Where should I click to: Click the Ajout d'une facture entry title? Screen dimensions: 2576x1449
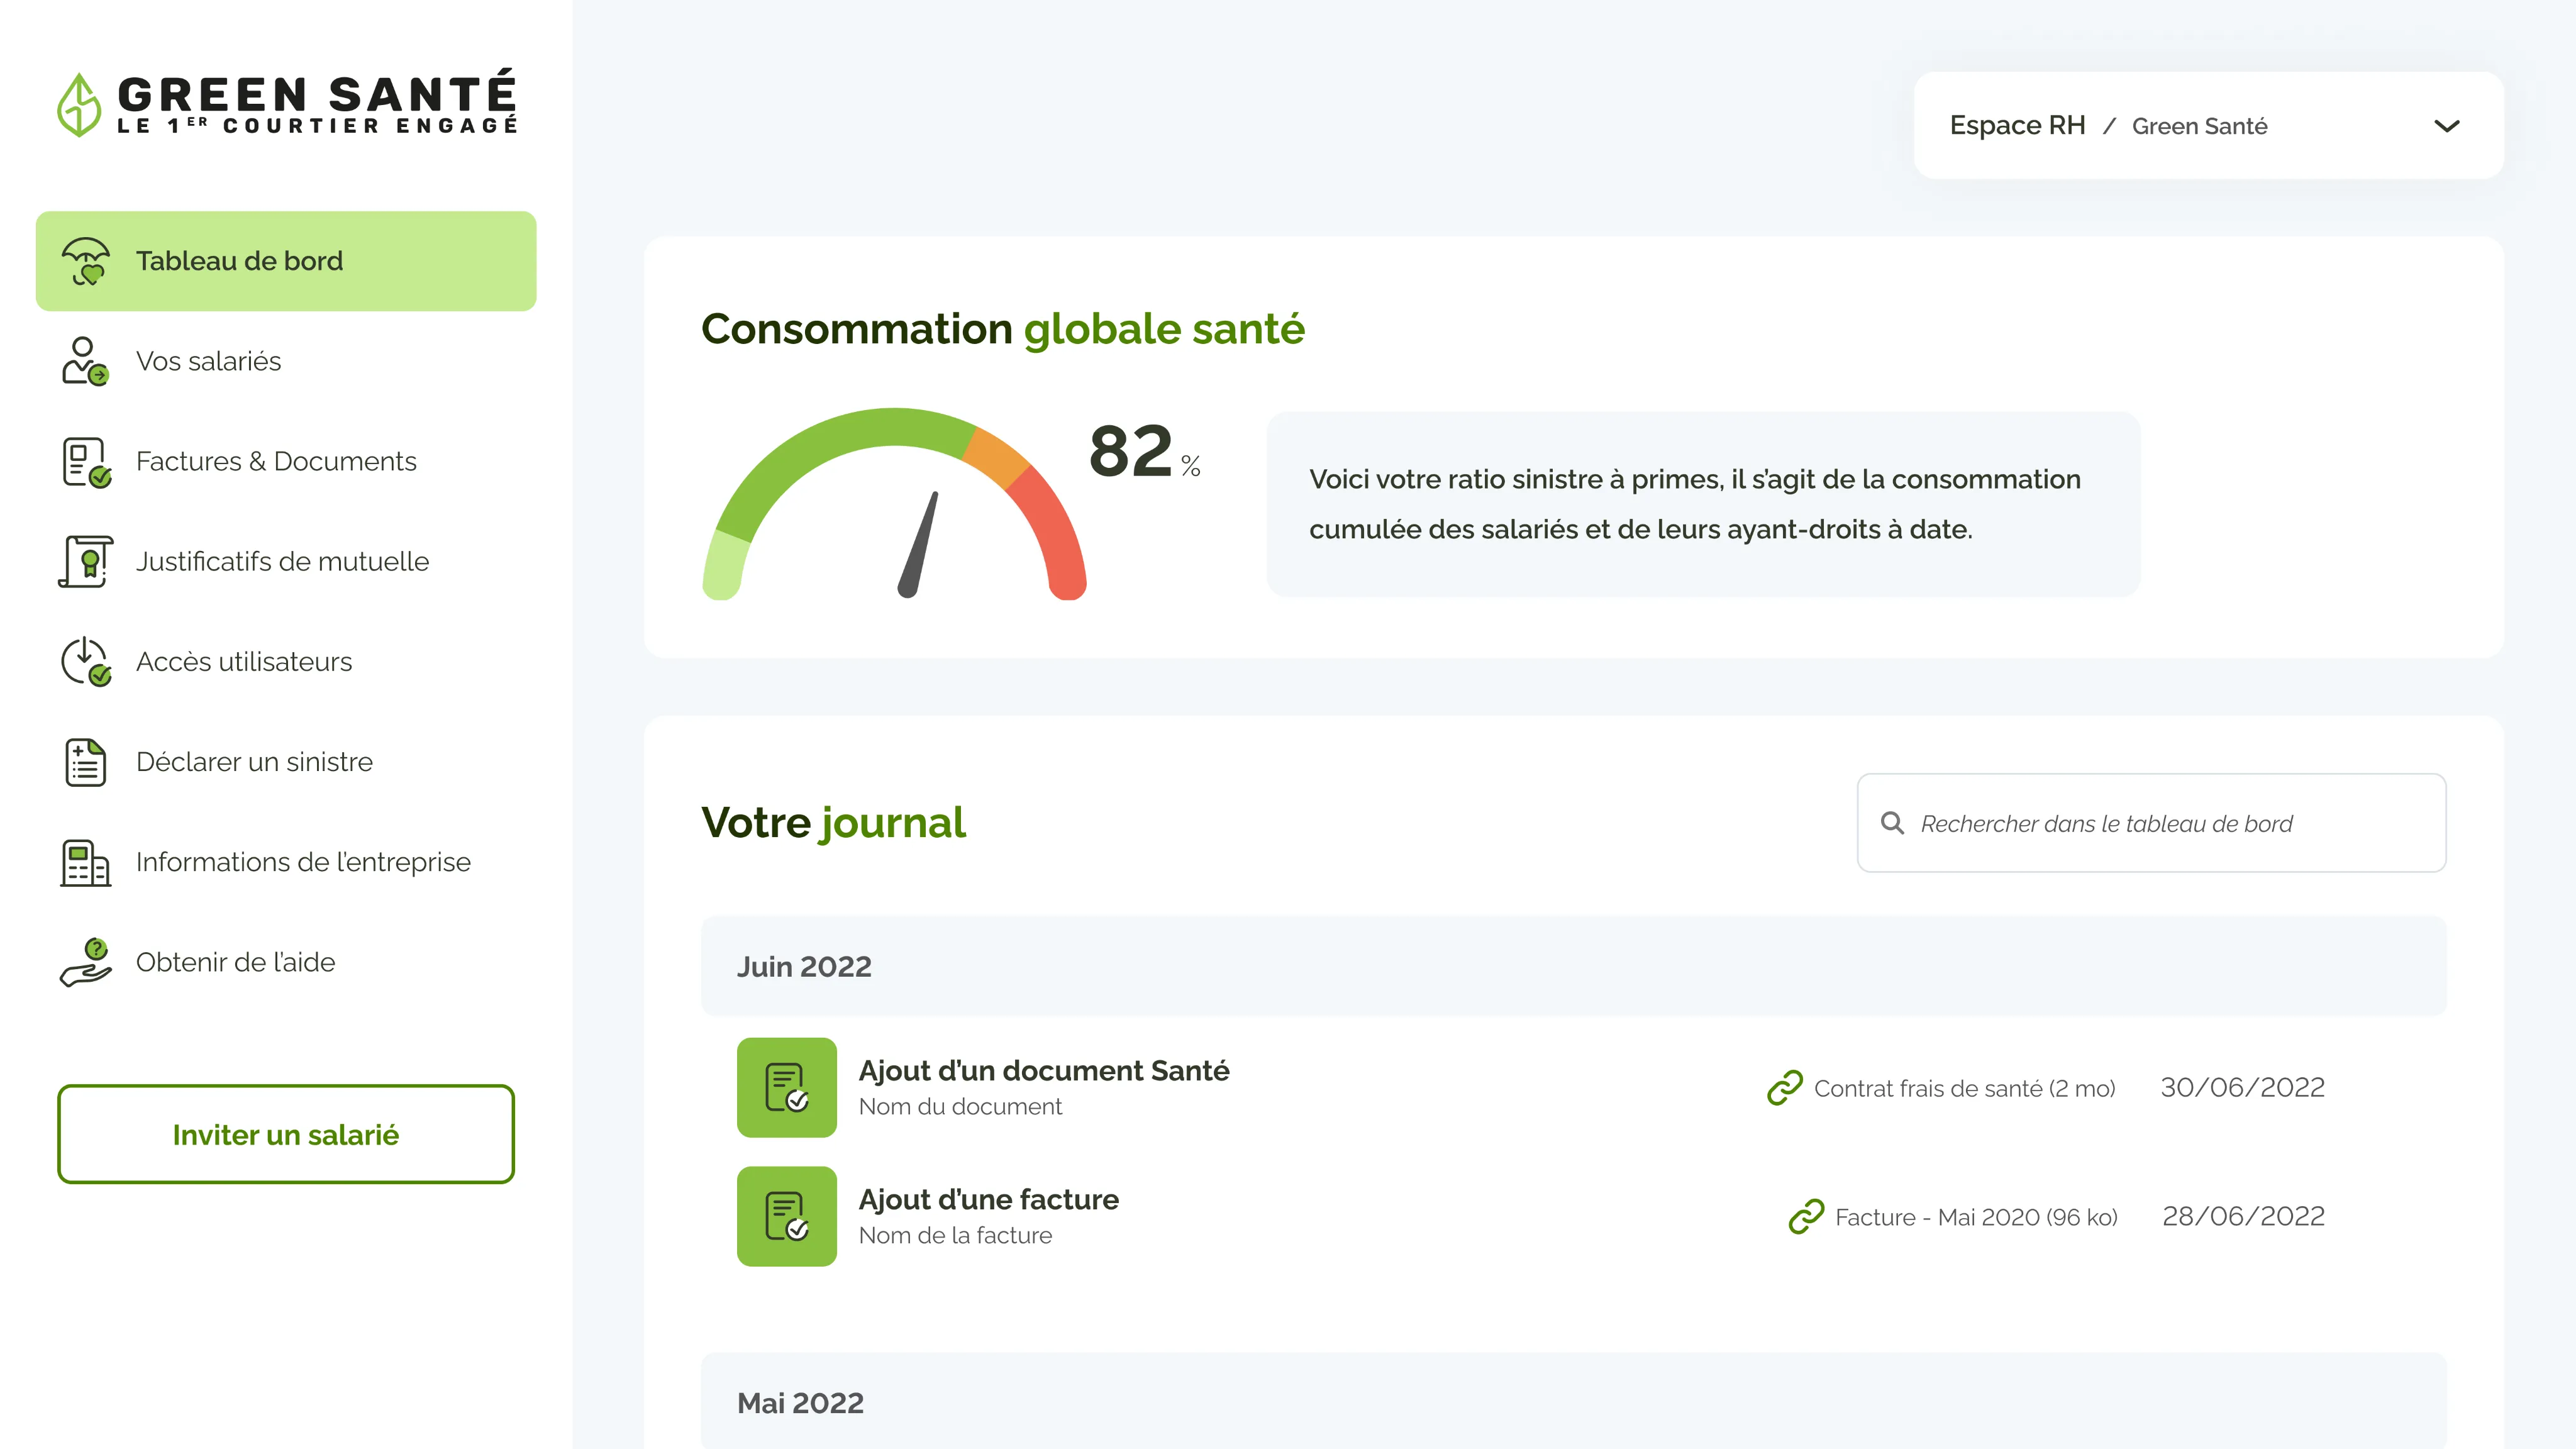989,1199
